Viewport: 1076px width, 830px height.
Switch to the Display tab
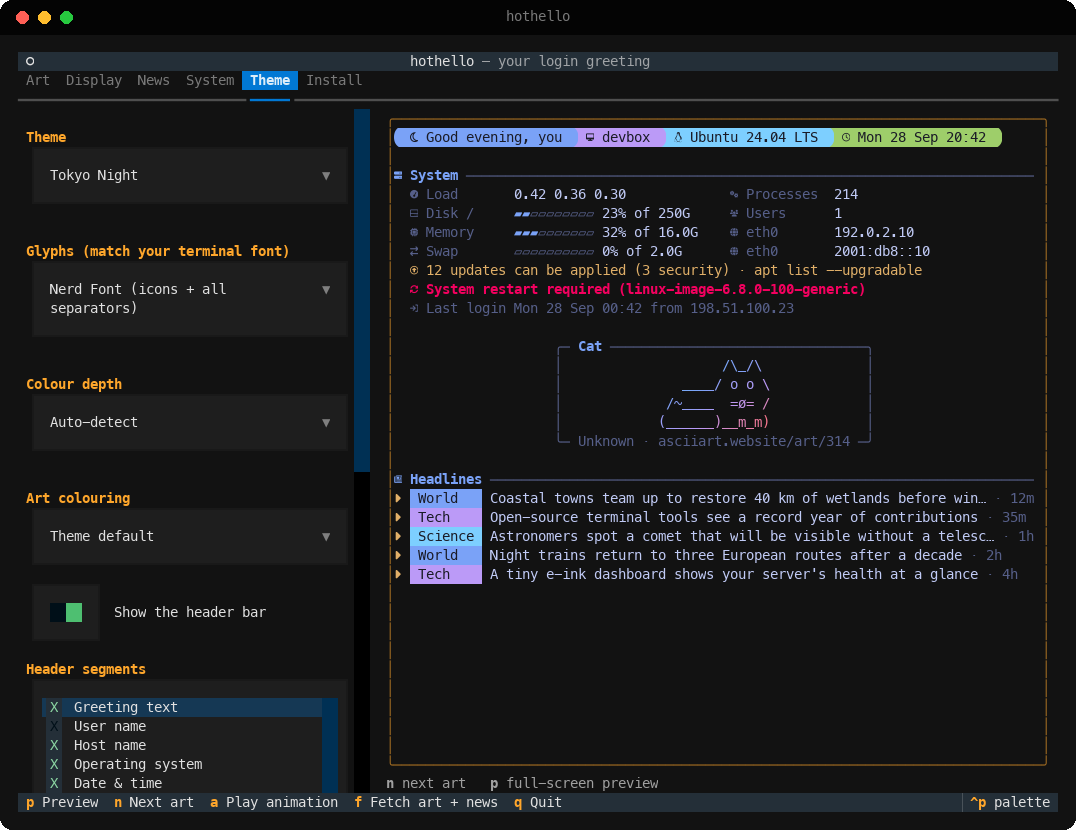pyautogui.click(x=94, y=80)
